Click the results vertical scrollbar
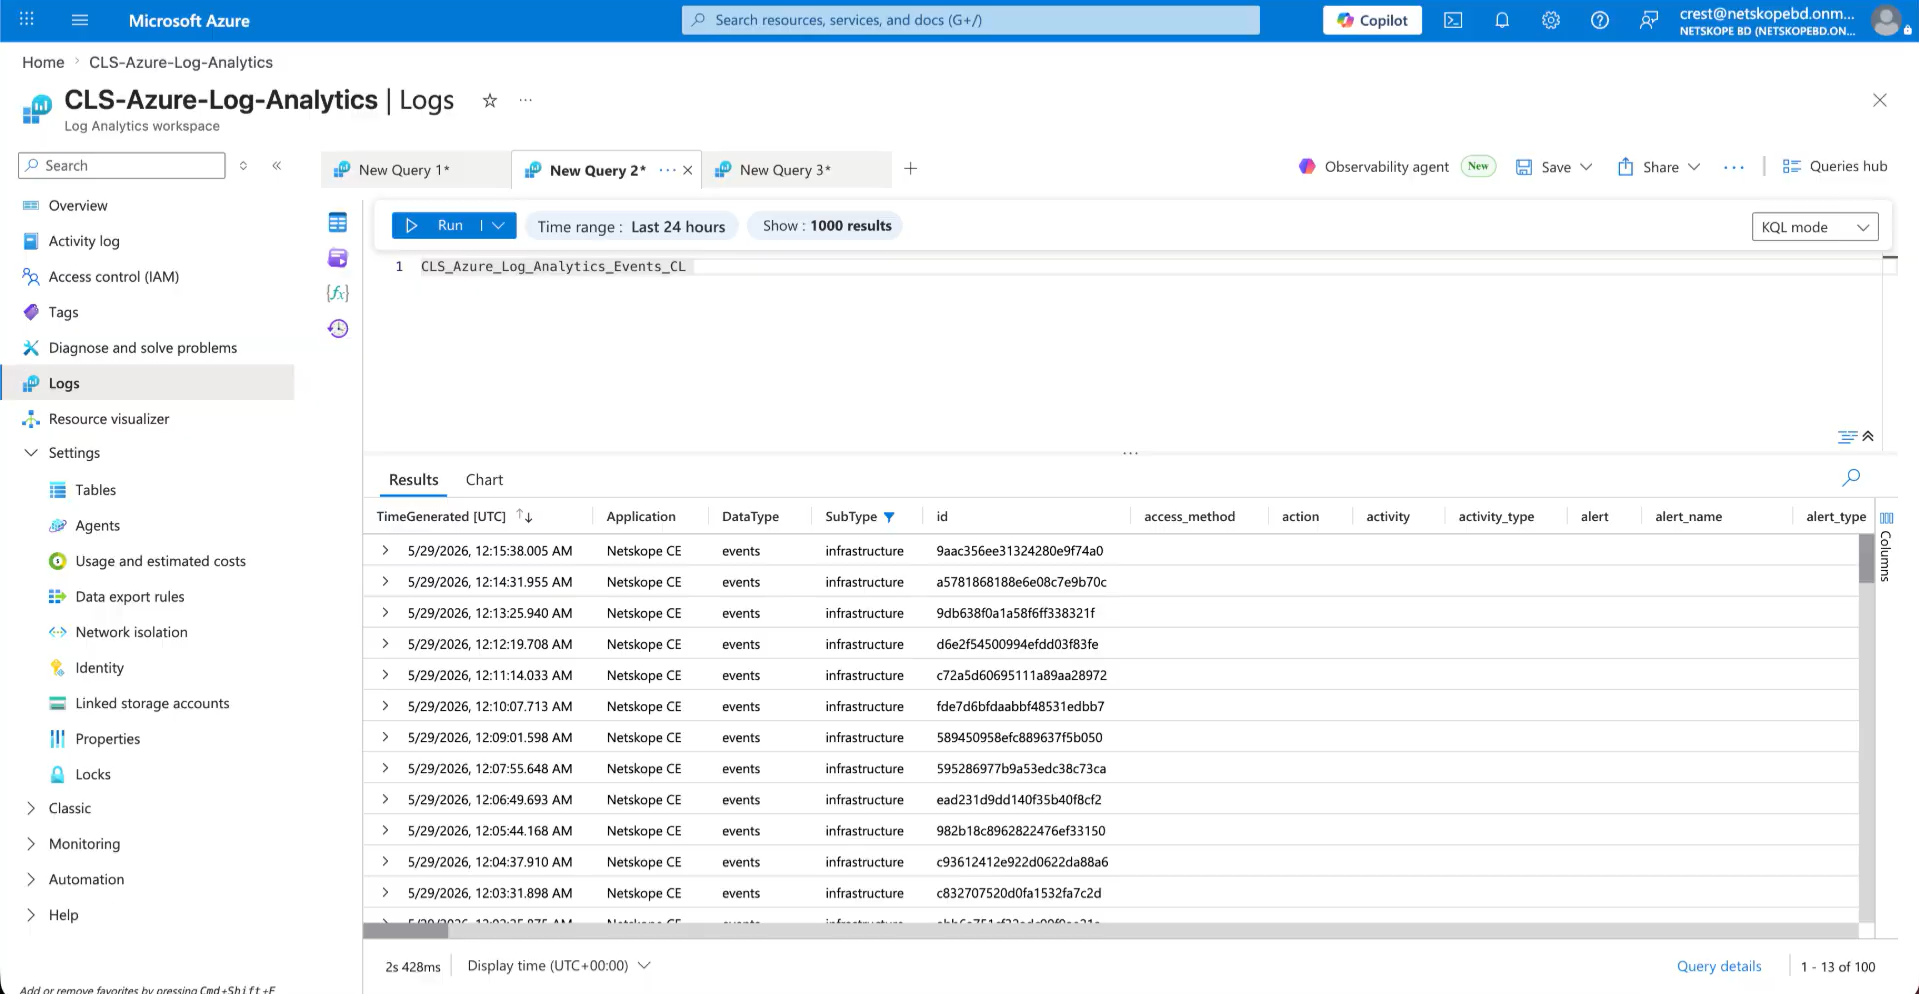This screenshot has width=1919, height=994. point(1867,559)
